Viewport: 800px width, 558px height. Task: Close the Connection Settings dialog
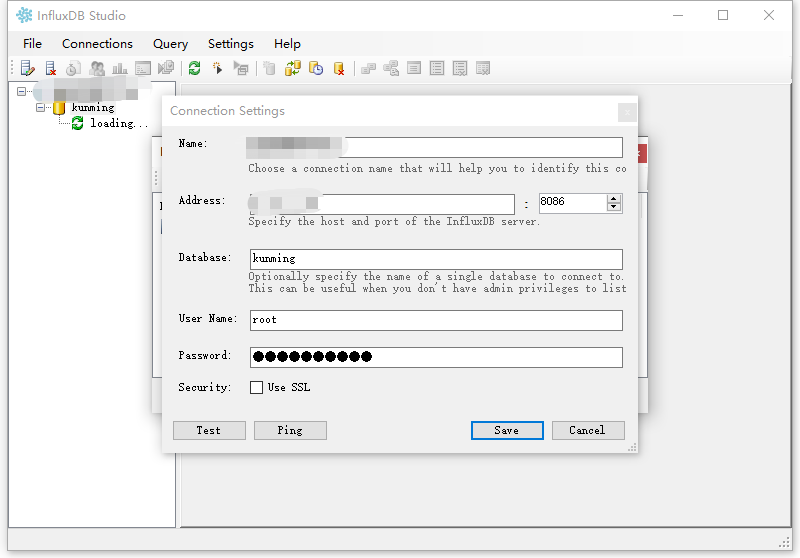627,112
